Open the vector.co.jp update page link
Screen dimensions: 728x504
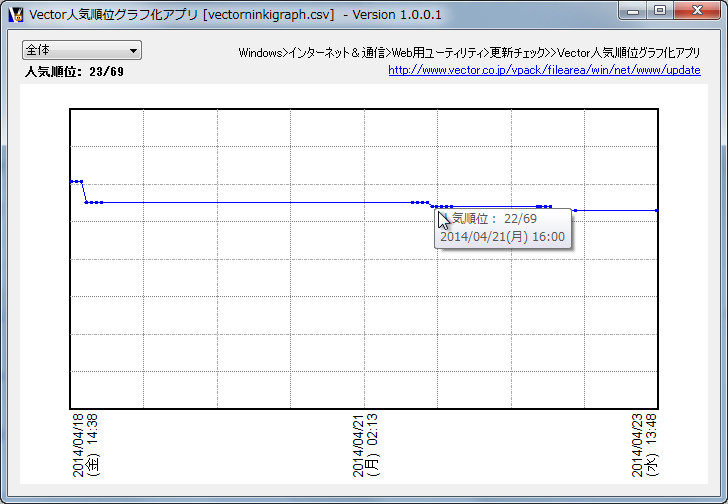(x=544, y=70)
